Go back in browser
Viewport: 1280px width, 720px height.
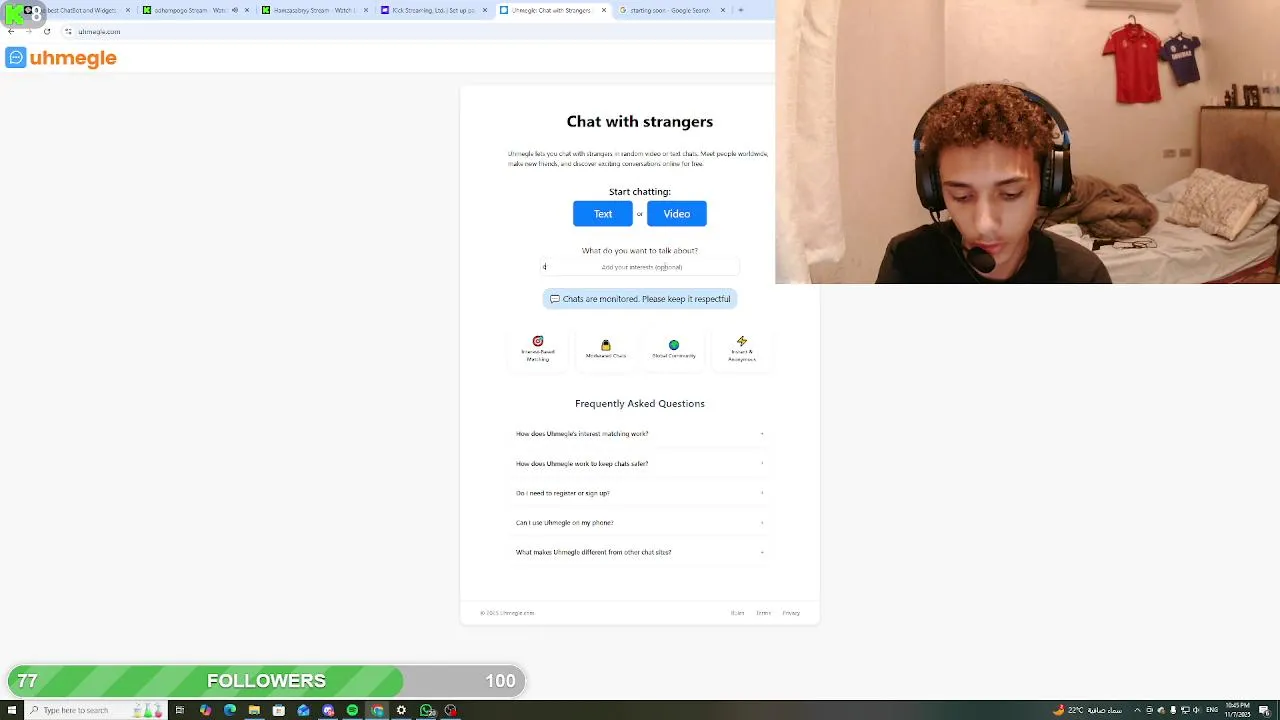11,31
